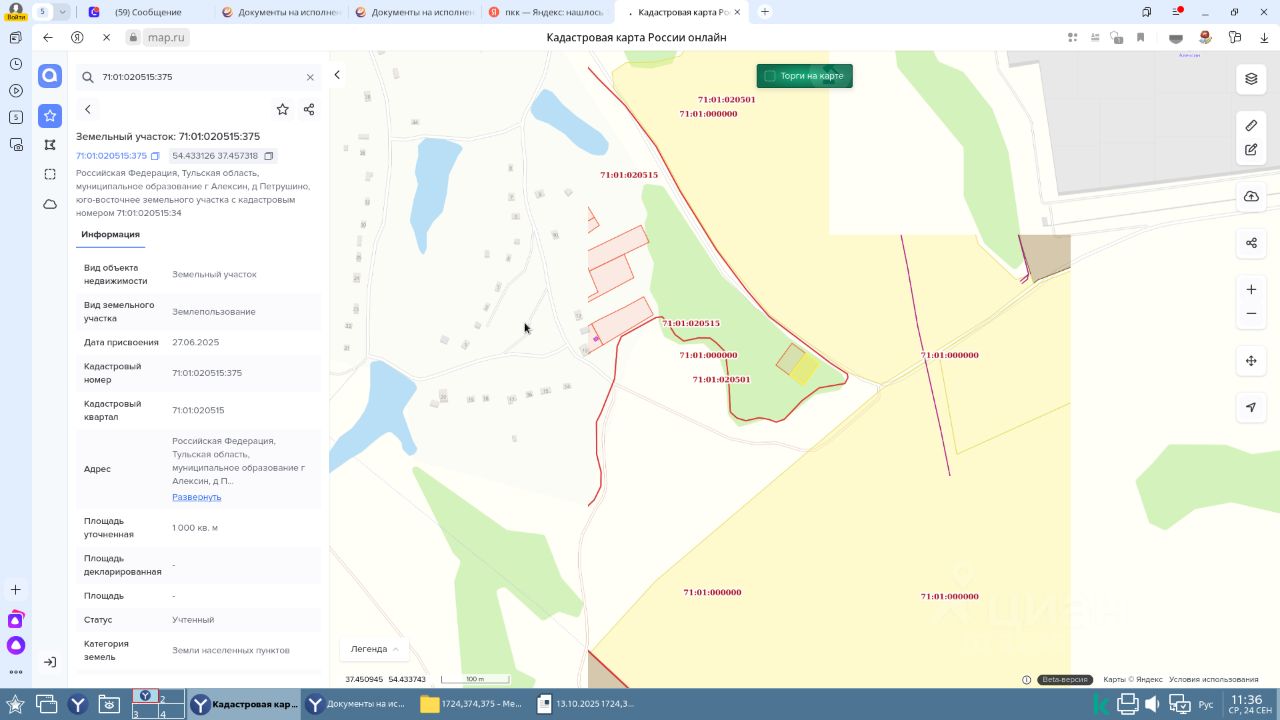Click the cadastral number link 71:01:020515:375
1280x720 pixels.
tap(111, 156)
